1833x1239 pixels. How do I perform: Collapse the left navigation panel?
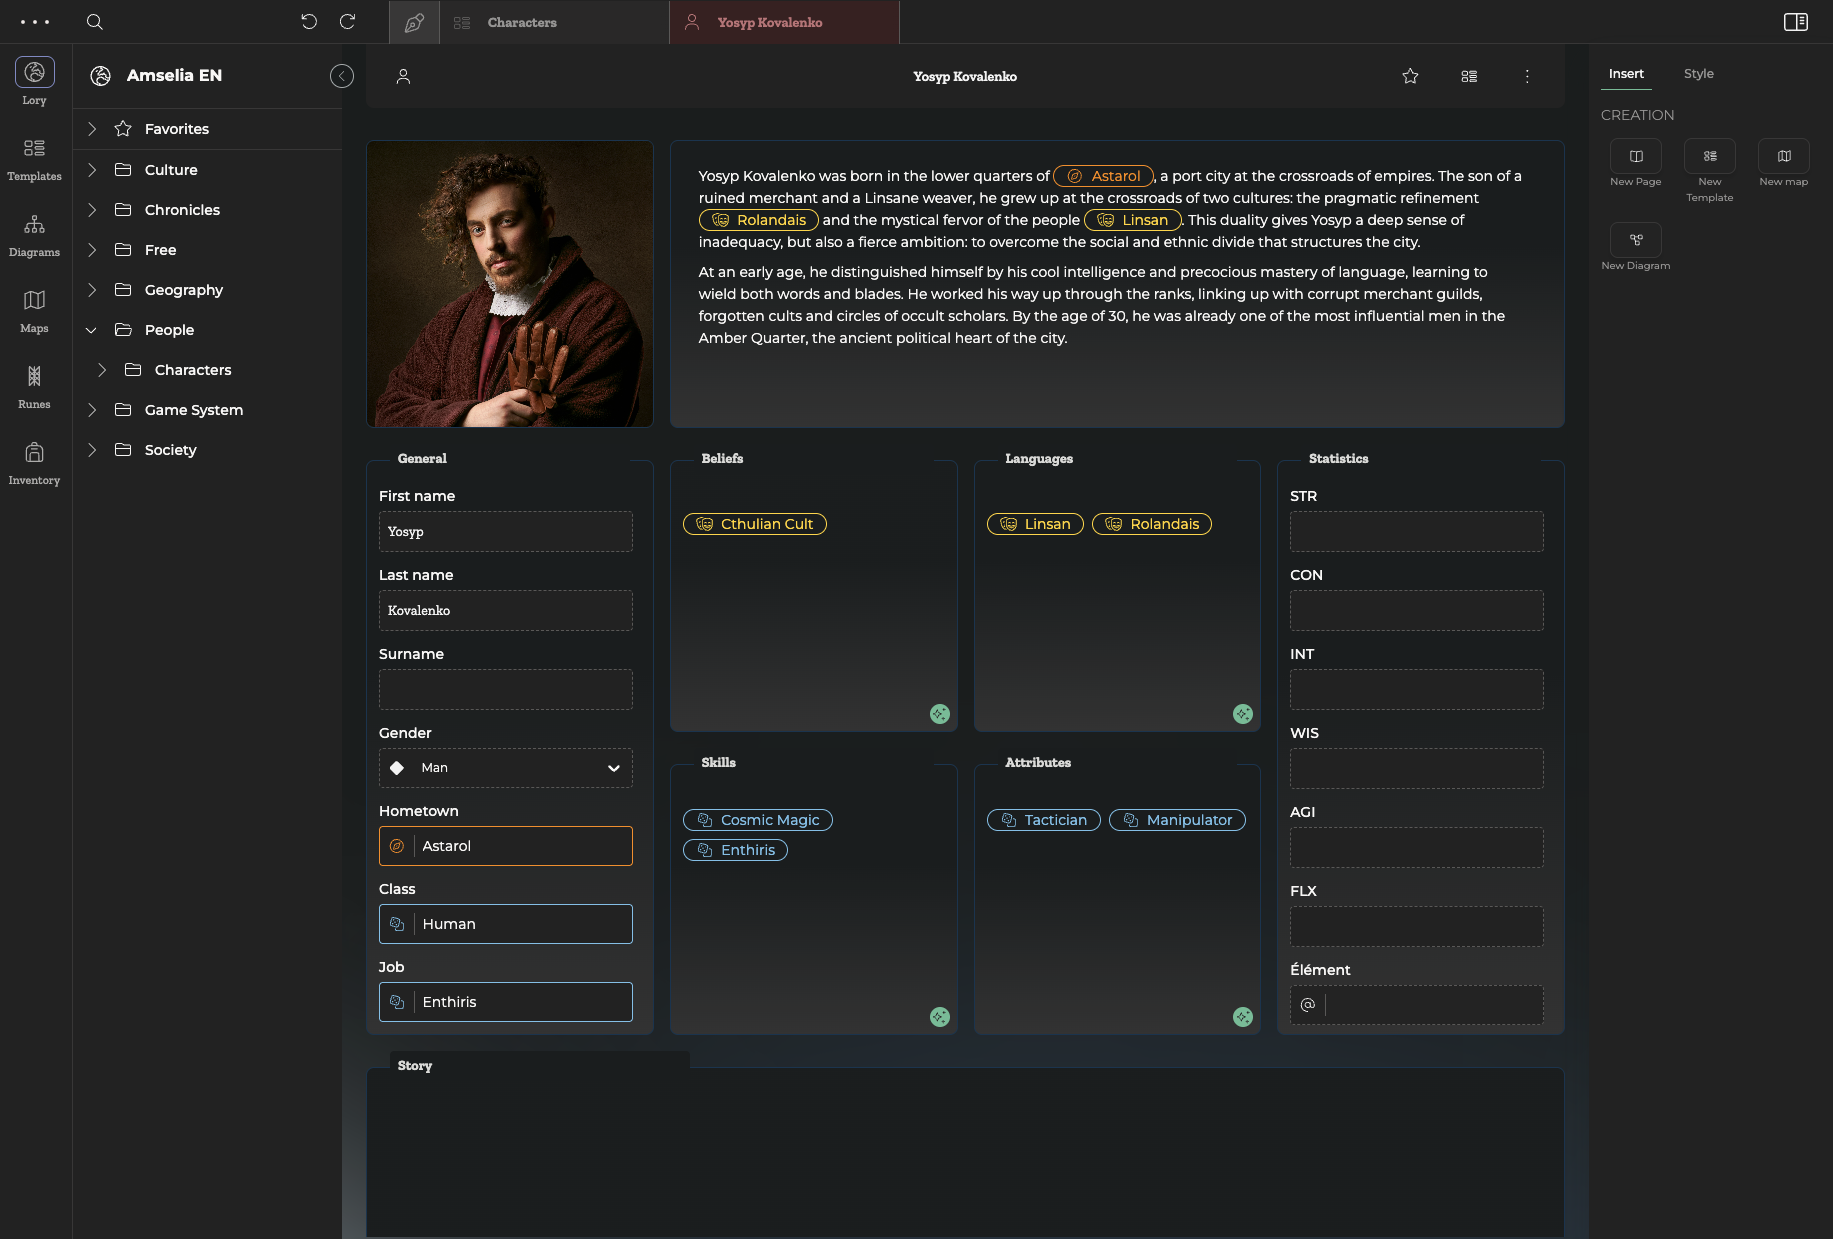[342, 76]
